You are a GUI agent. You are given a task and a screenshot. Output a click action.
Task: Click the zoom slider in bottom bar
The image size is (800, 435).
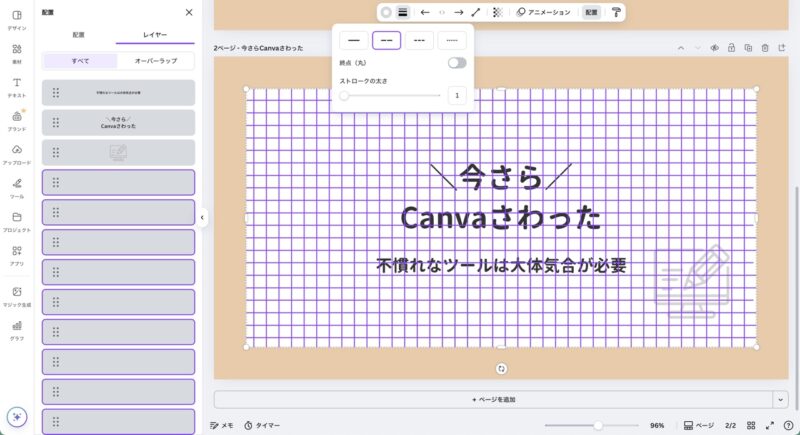pyautogui.click(x=592, y=425)
